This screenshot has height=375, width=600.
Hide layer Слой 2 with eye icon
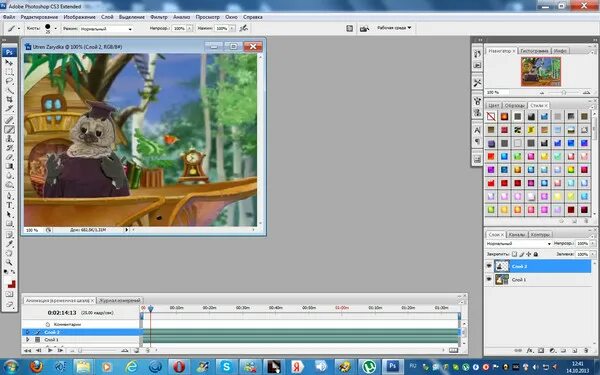[489, 266]
